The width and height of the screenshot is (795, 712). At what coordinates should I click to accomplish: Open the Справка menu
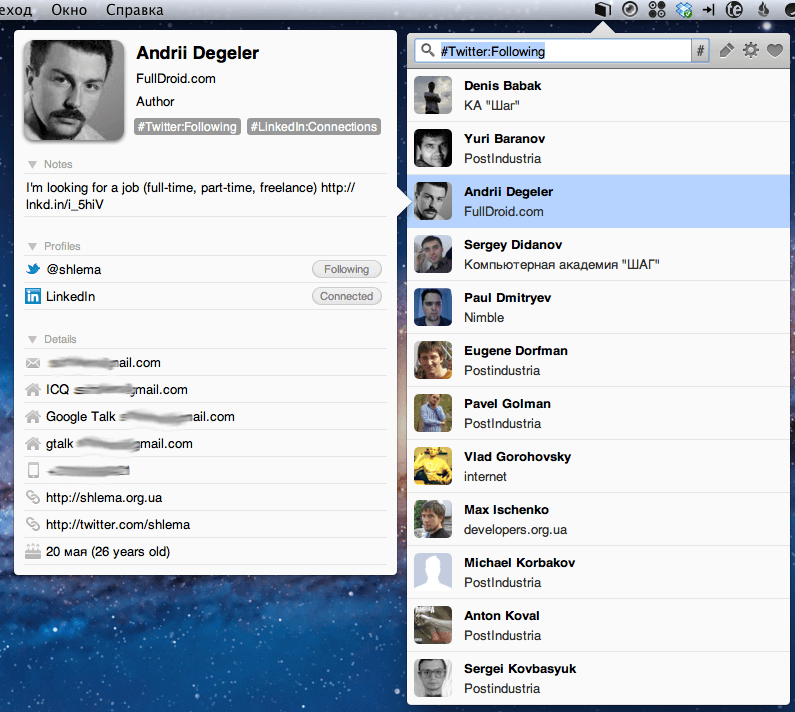[134, 10]
